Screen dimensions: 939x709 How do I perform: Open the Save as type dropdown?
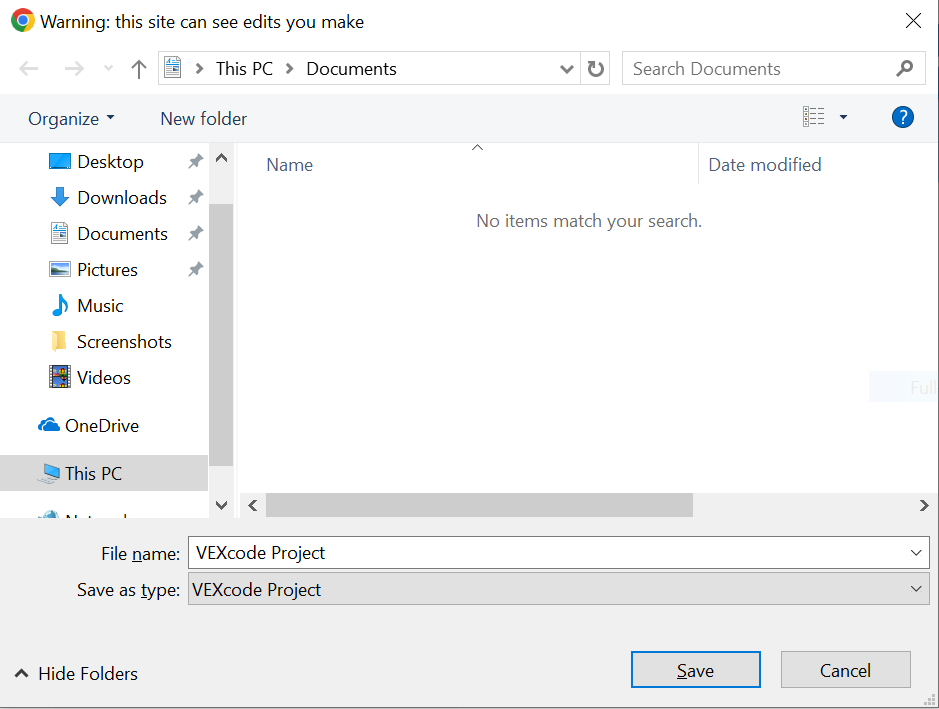click(915, 589)
